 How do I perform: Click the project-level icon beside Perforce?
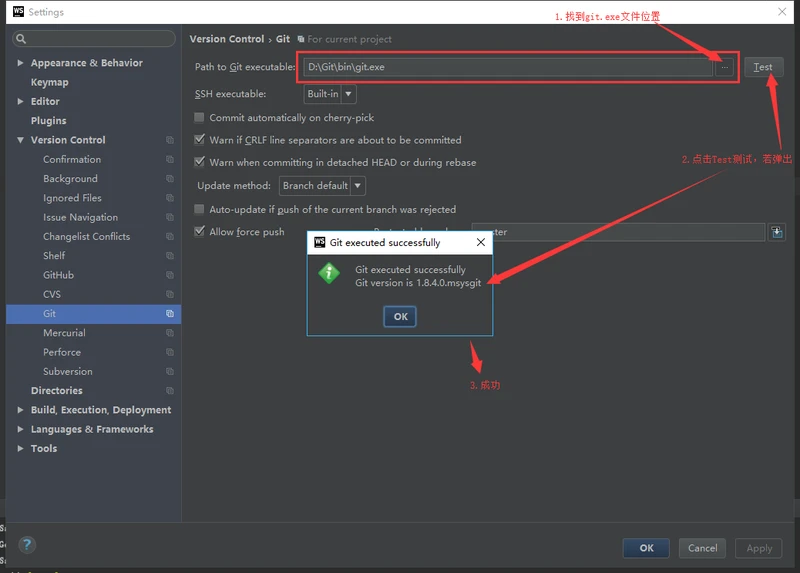(170, 352)
